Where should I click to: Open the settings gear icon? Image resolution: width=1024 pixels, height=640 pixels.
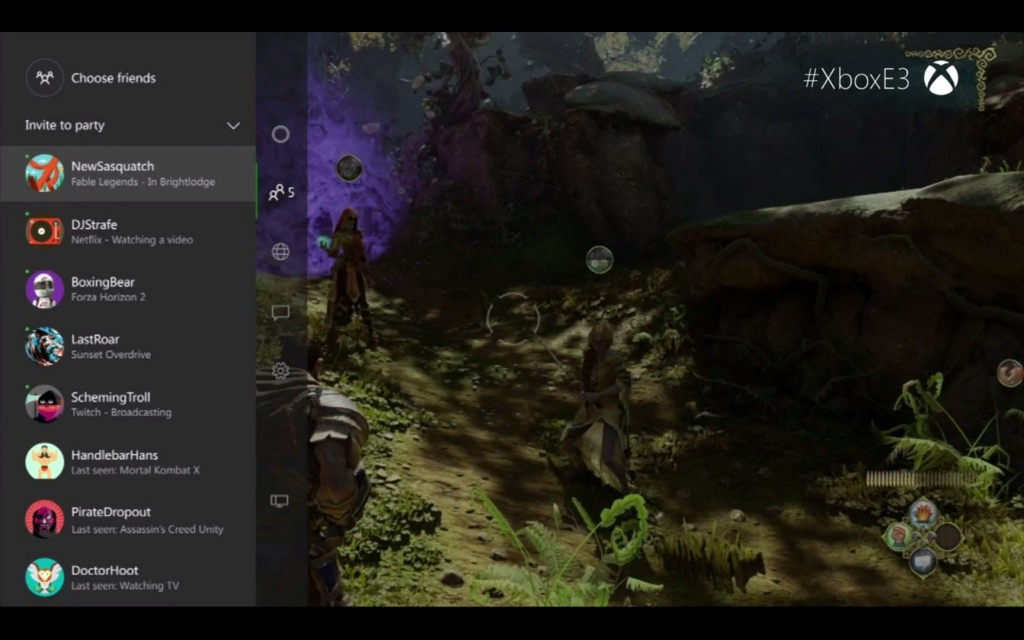280,370
